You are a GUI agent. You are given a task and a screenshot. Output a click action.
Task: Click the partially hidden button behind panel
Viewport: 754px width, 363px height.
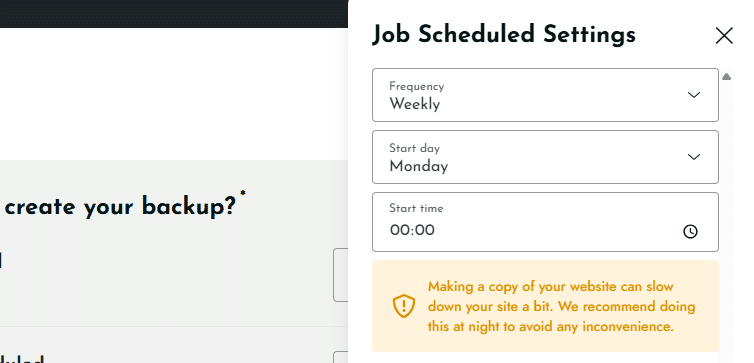tap(340, 275)
